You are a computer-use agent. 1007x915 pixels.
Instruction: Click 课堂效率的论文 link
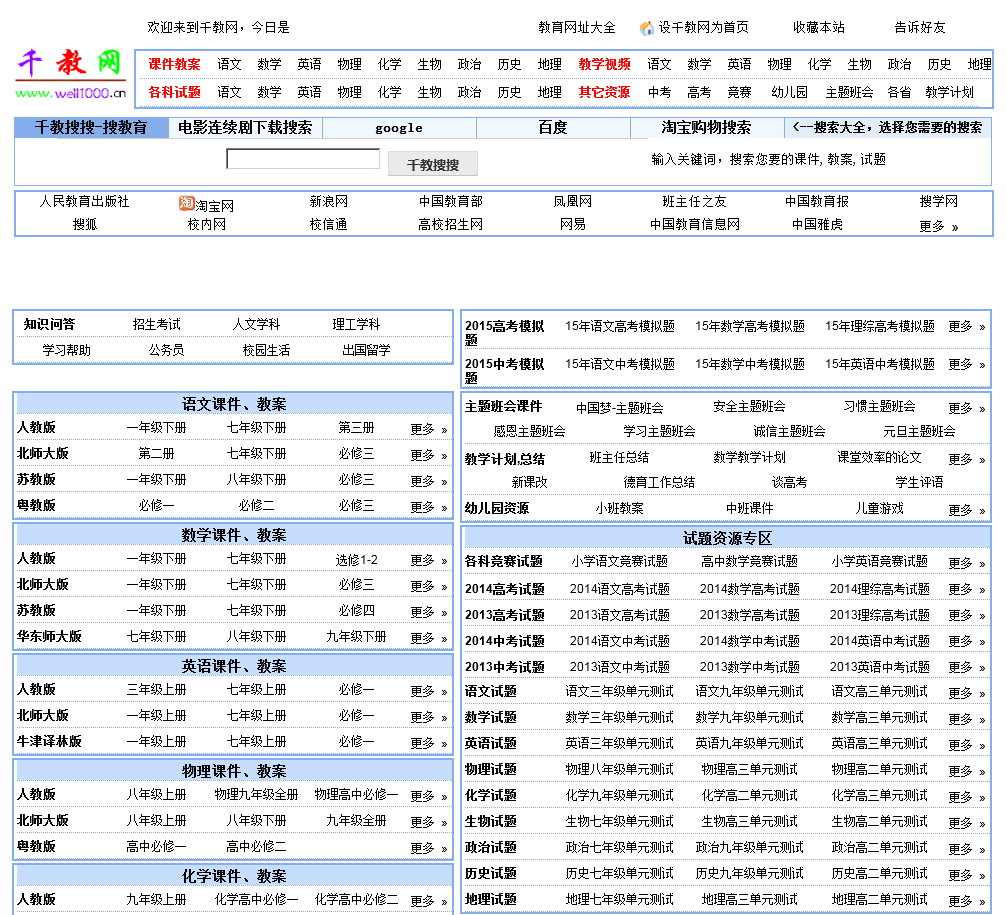pyautogui.click(x=880, y=457)
